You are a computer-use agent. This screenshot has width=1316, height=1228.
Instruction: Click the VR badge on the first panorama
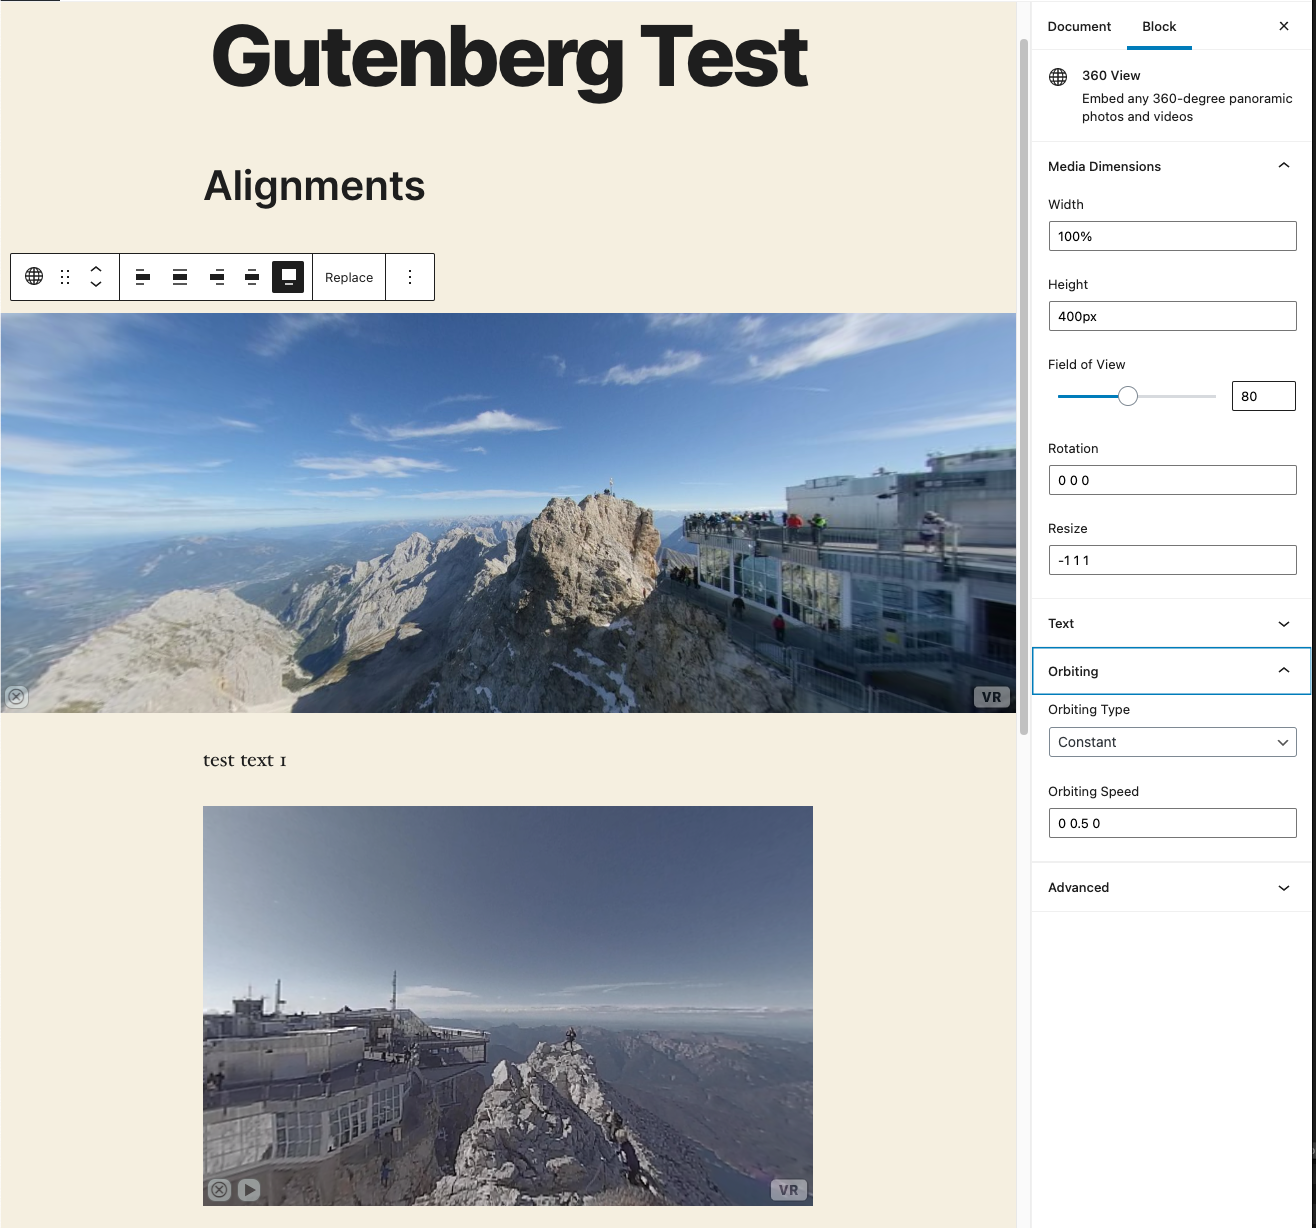point(991,697)
